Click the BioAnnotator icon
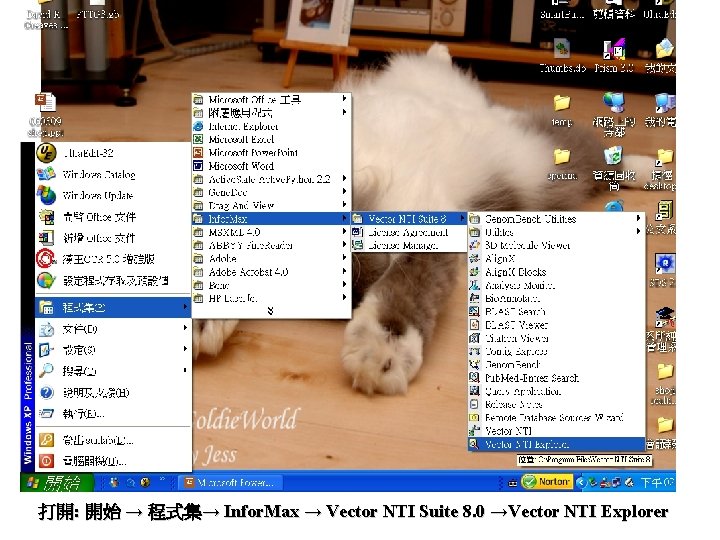The width and height of the screenshot is (720, 540). [474, 298]
